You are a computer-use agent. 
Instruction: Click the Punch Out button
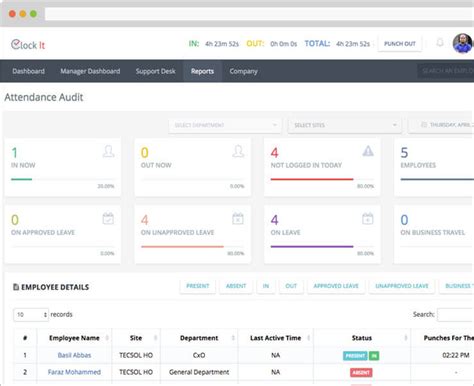click(400, 44)
